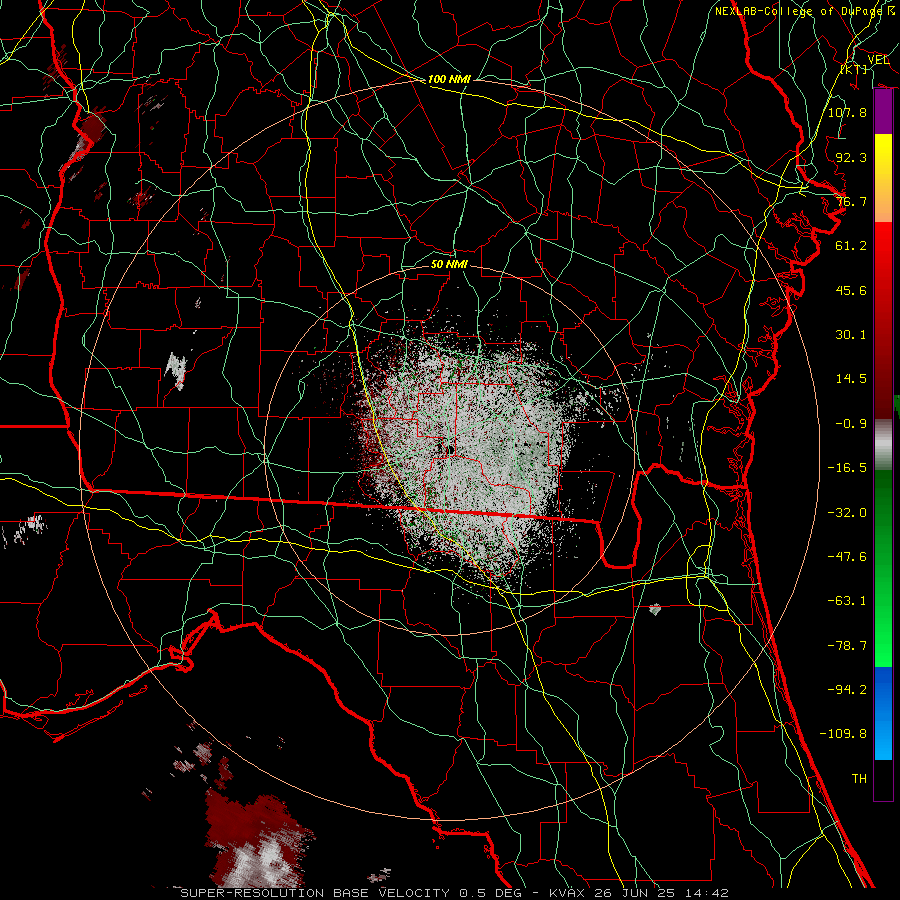Viewport: 900px width, 900px height.
Task: Click the "50 NMI" range ring label
Action: pyautogui.click(x=449, y=264)
